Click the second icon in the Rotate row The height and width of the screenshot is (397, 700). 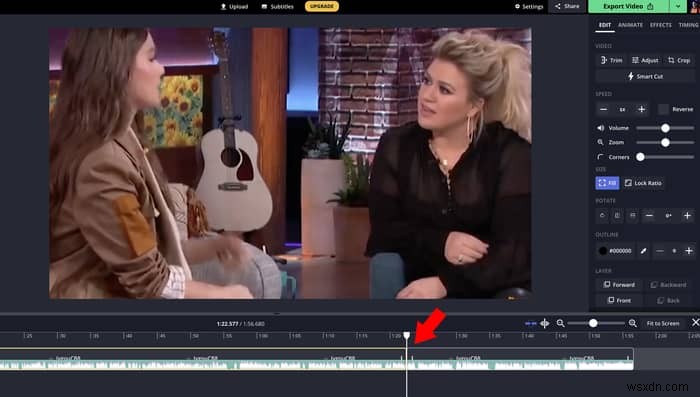click(x=617, y=216)
